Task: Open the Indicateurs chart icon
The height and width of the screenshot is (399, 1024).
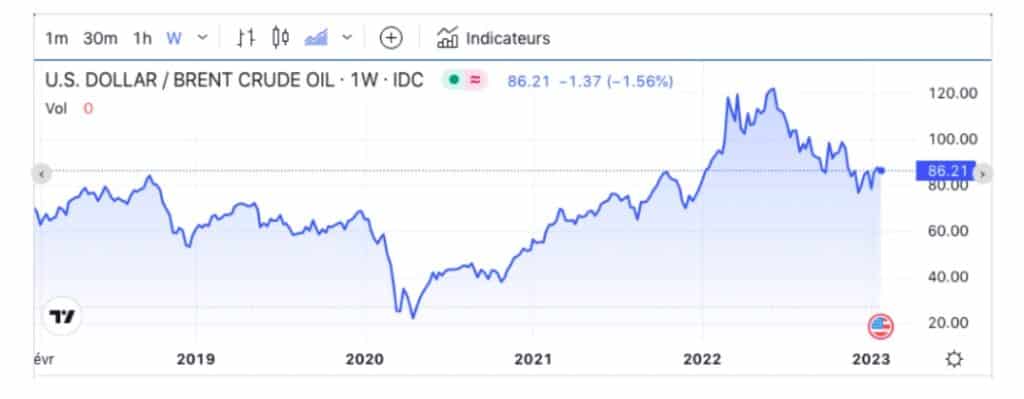Action: [447, 38]
